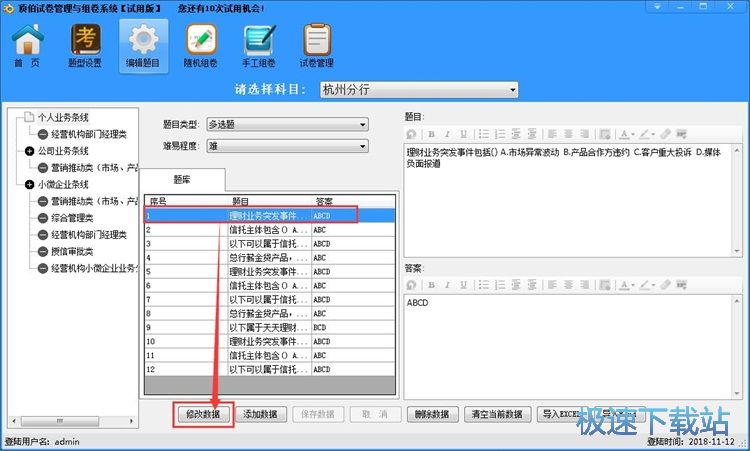Select row 12 in the question table
Screen dimensions: 750x451
[x=270, y=369]
